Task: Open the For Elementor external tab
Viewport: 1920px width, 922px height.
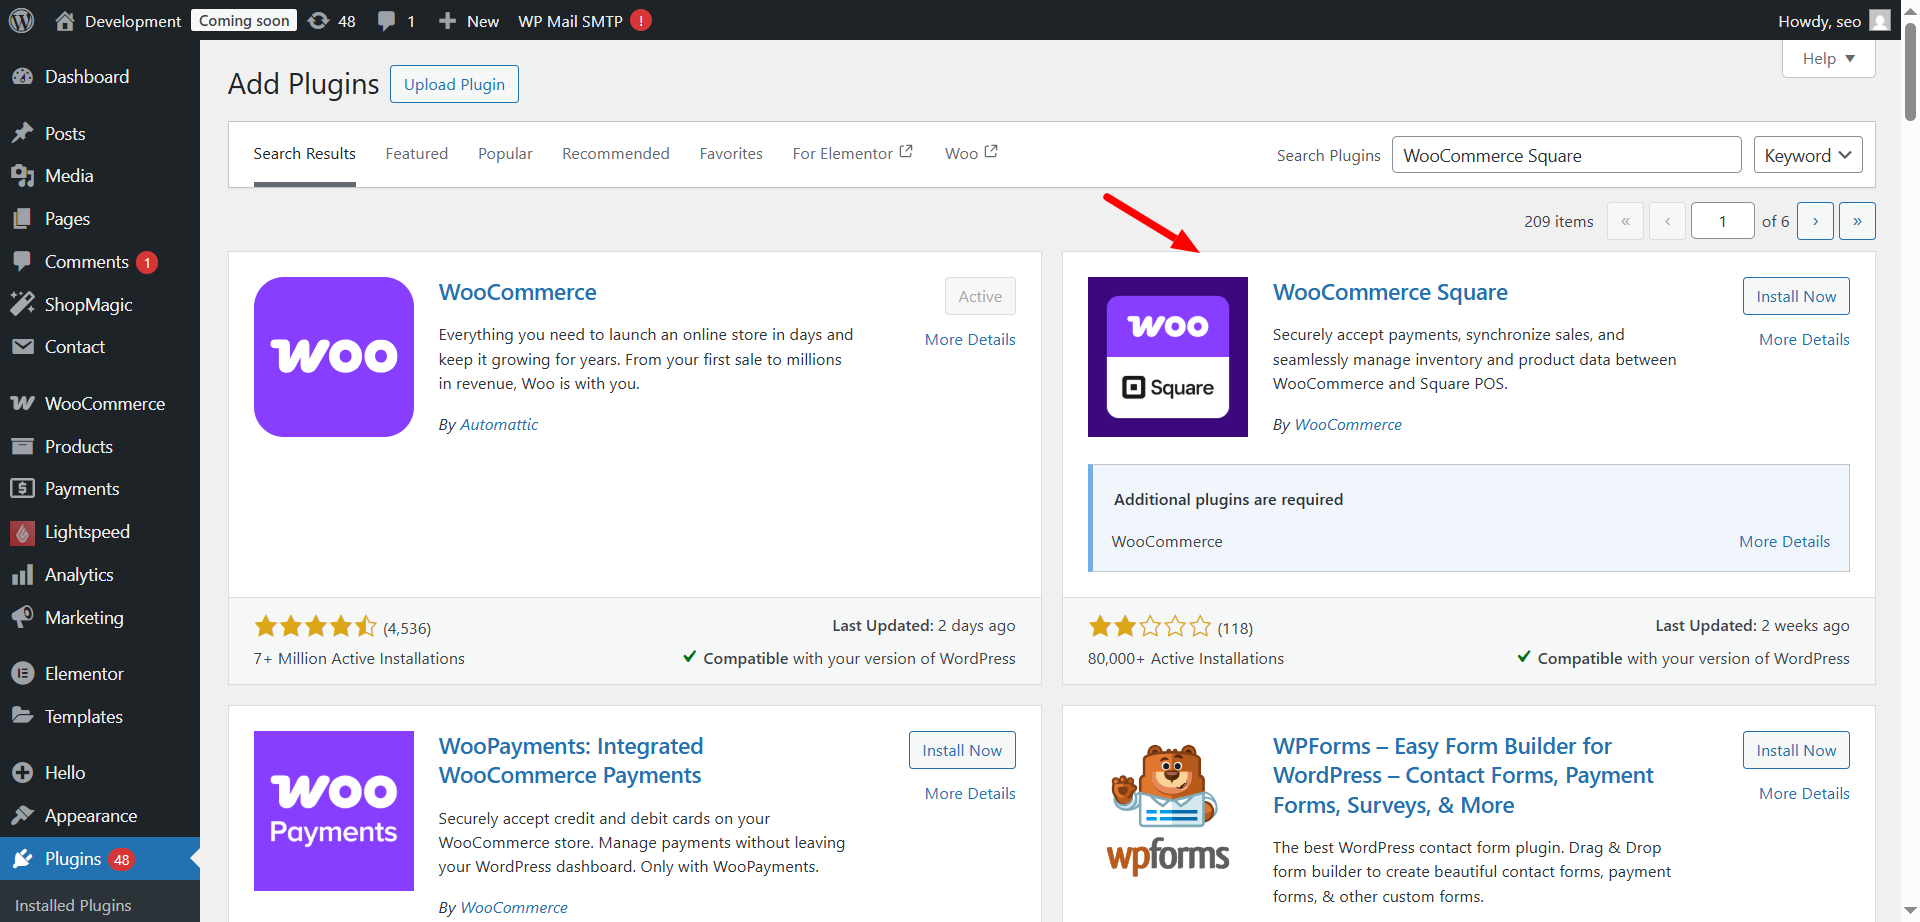Action: [853, 154]
